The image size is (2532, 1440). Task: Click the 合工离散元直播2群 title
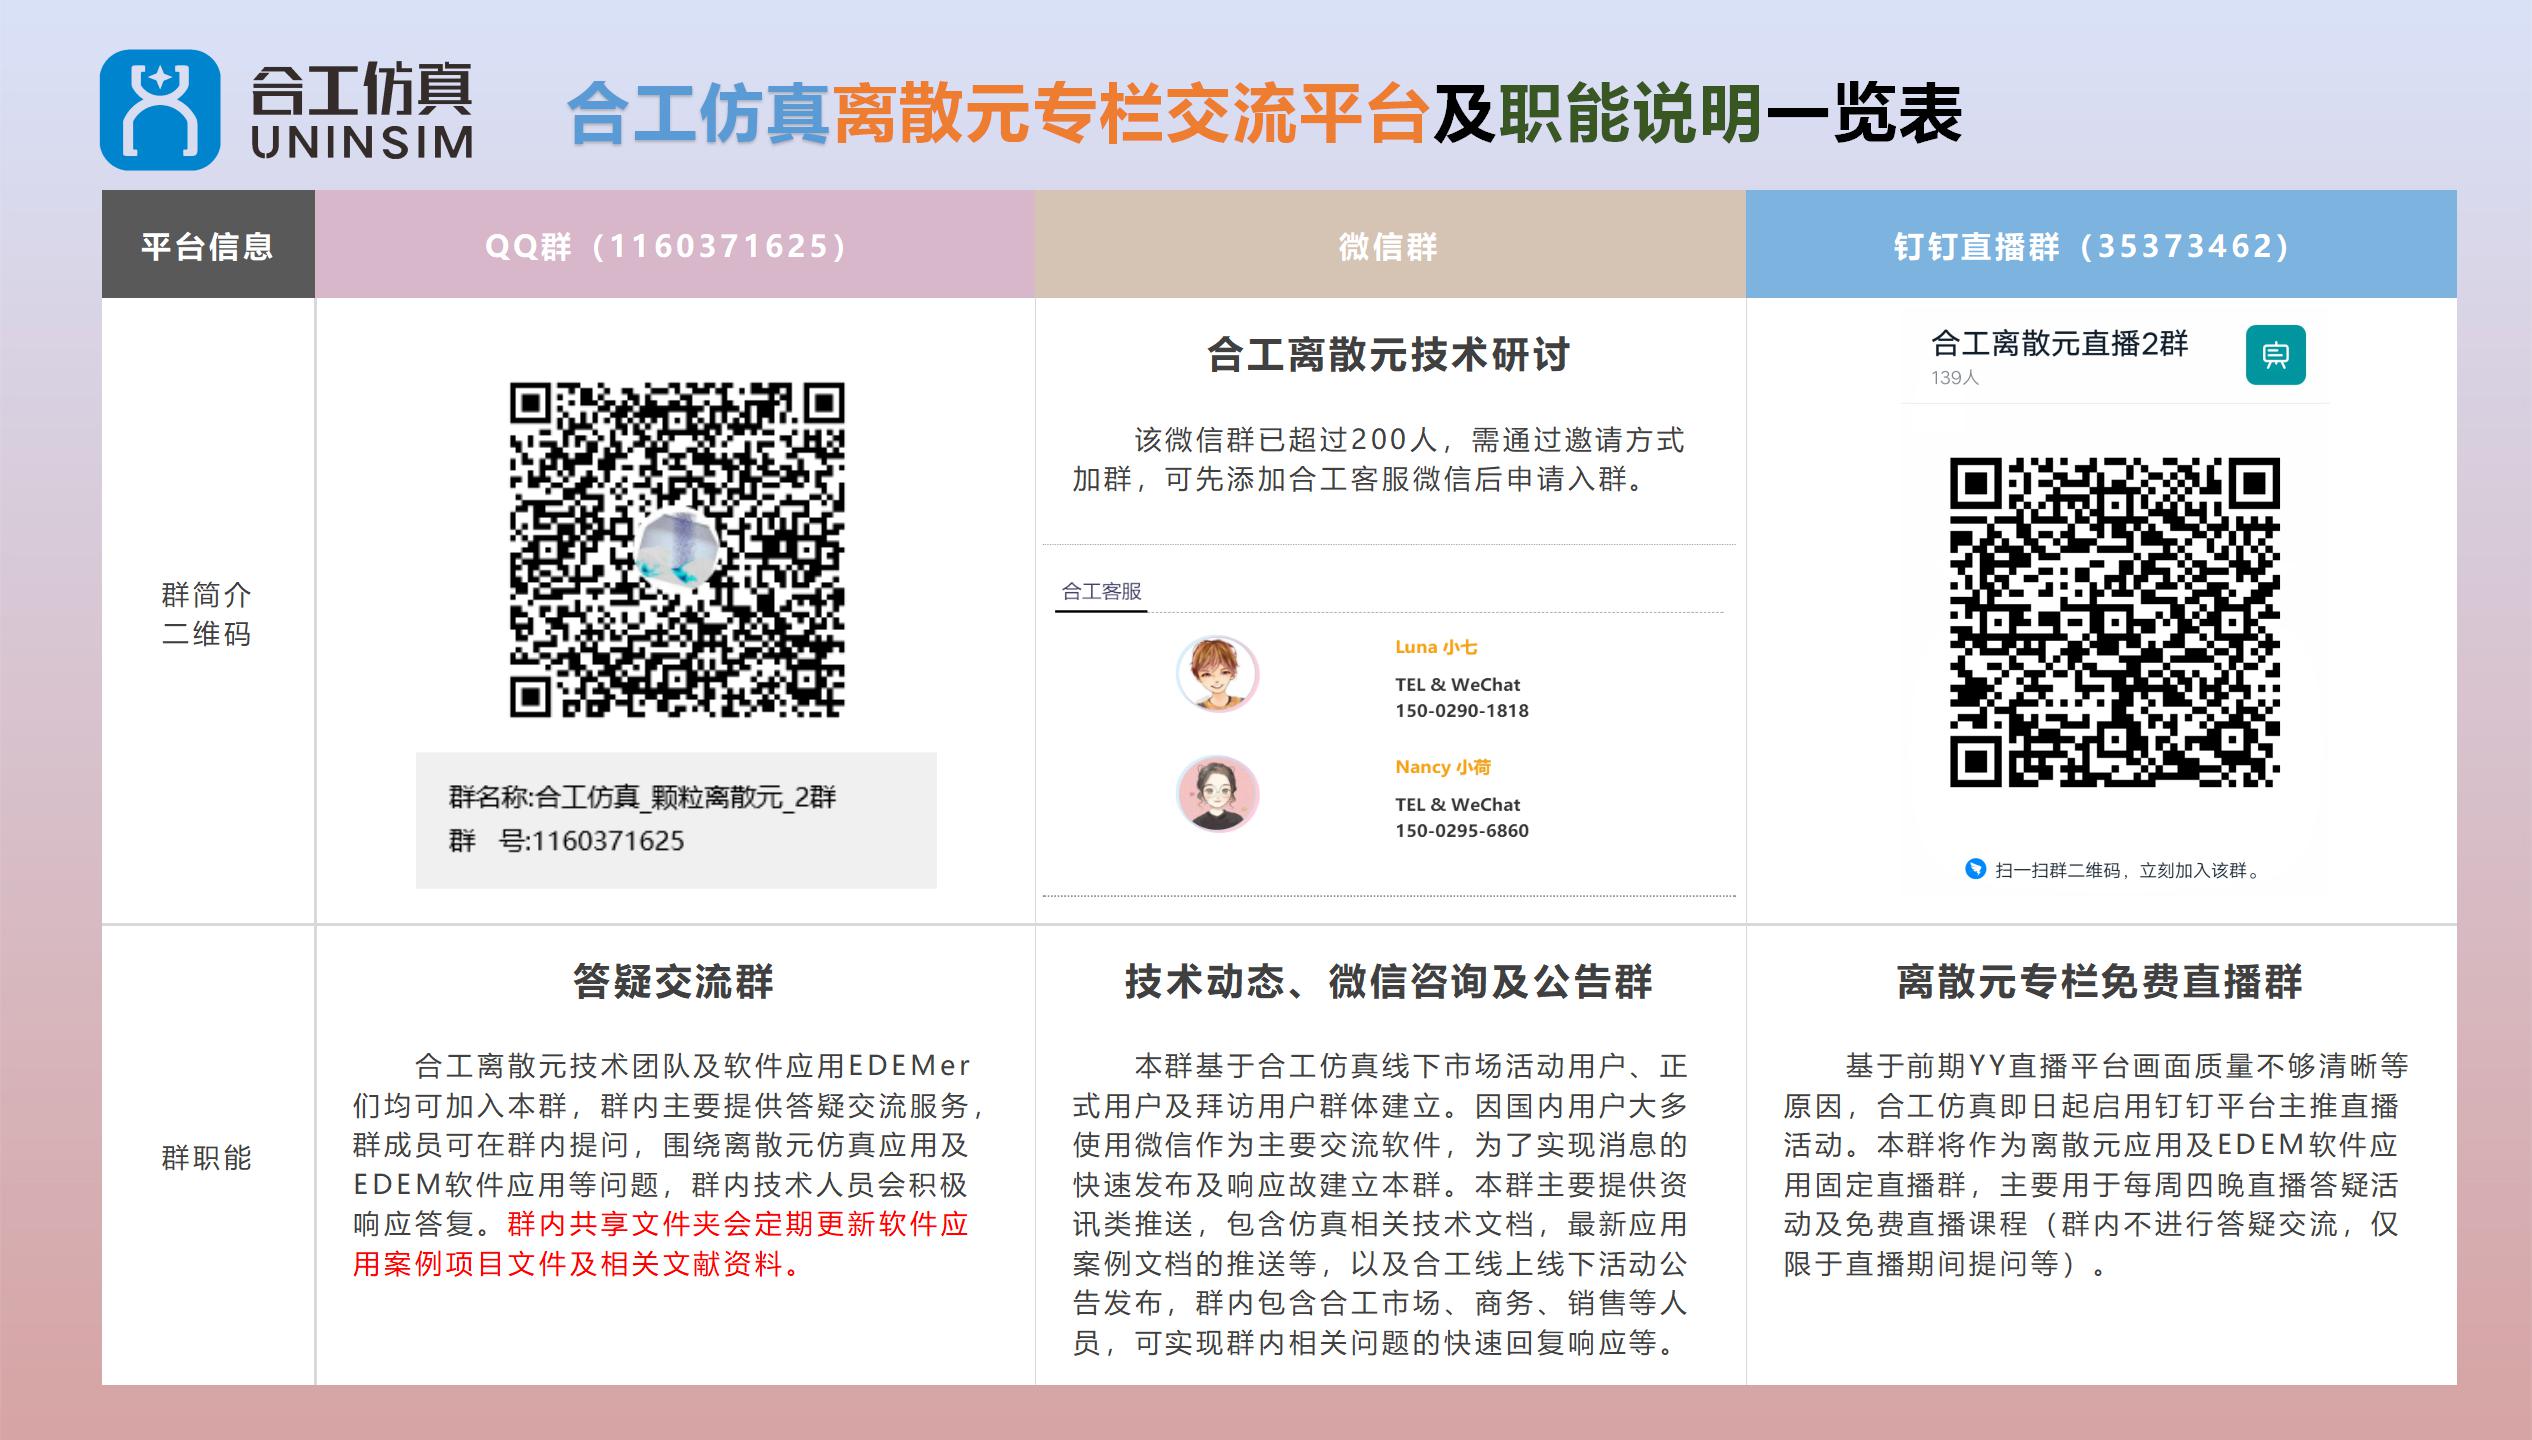(2059, 344)
